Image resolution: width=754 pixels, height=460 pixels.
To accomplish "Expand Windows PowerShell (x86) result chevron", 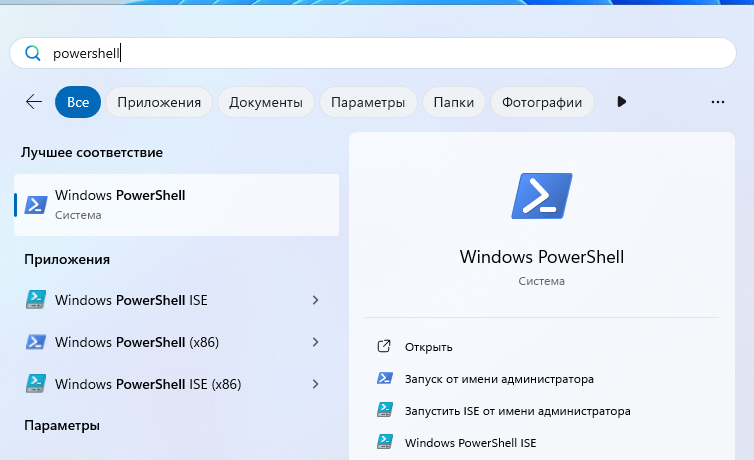I will (x=315, y=342).
